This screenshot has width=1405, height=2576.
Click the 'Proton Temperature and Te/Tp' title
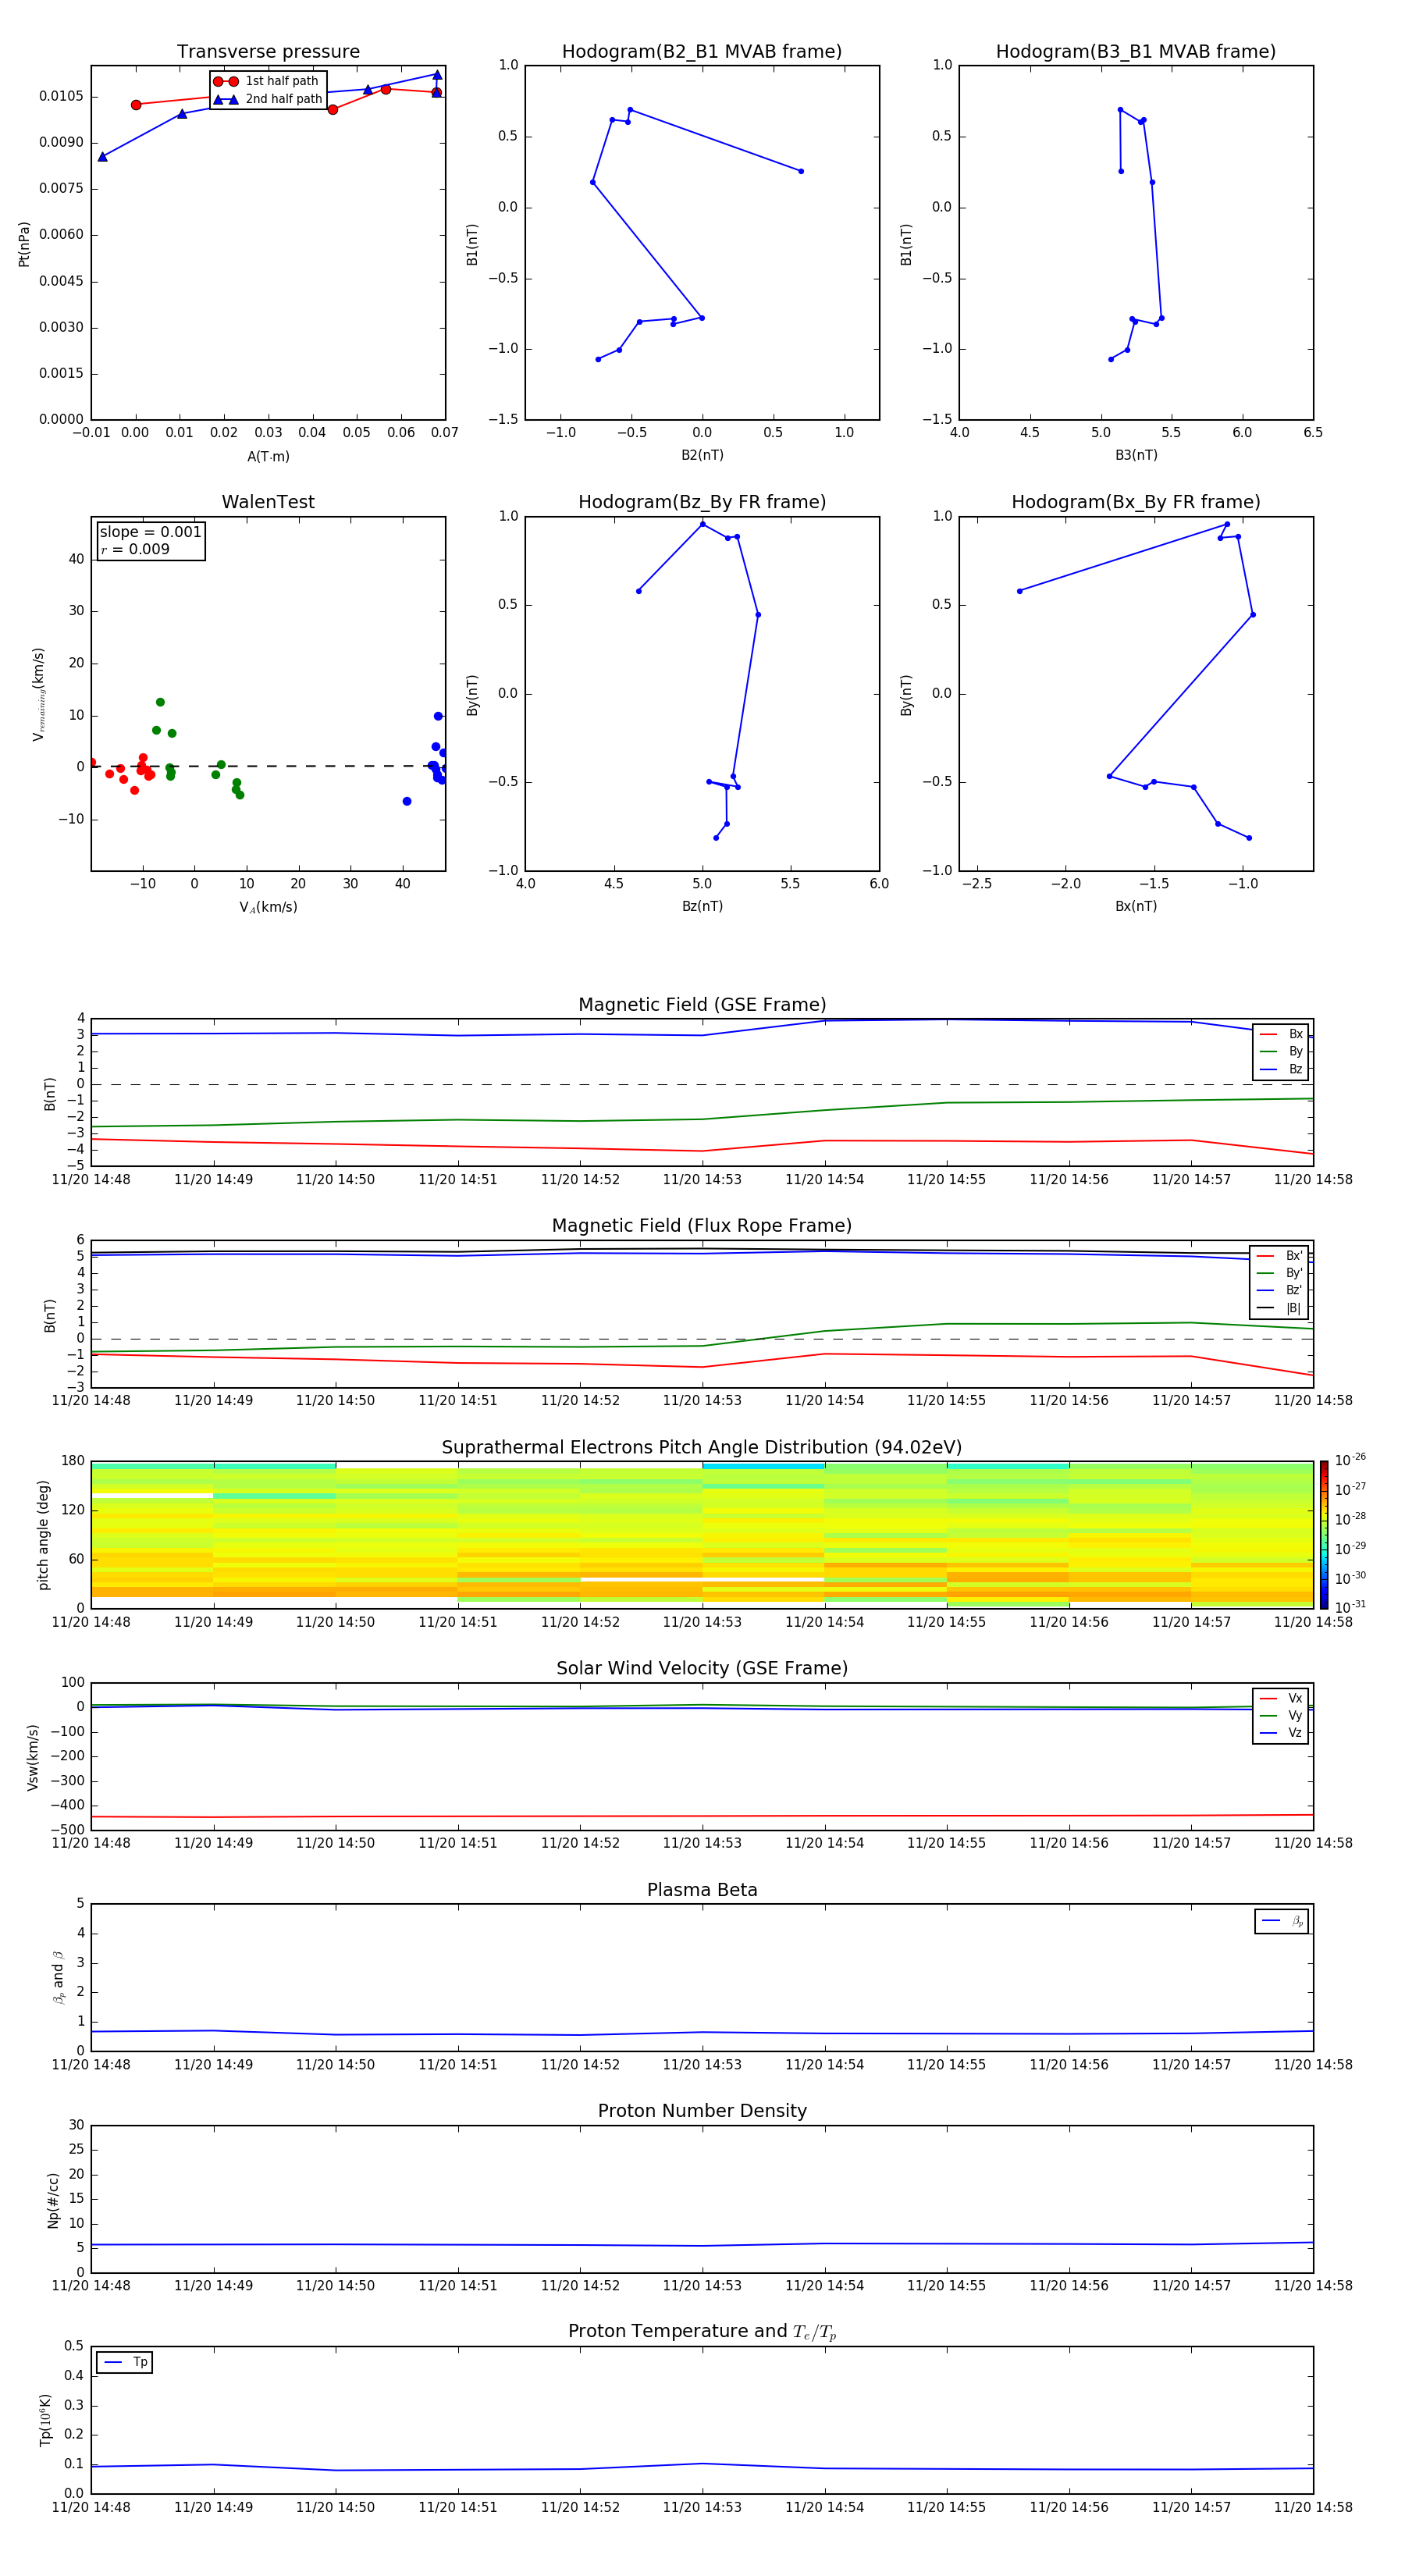point(702,2333)
